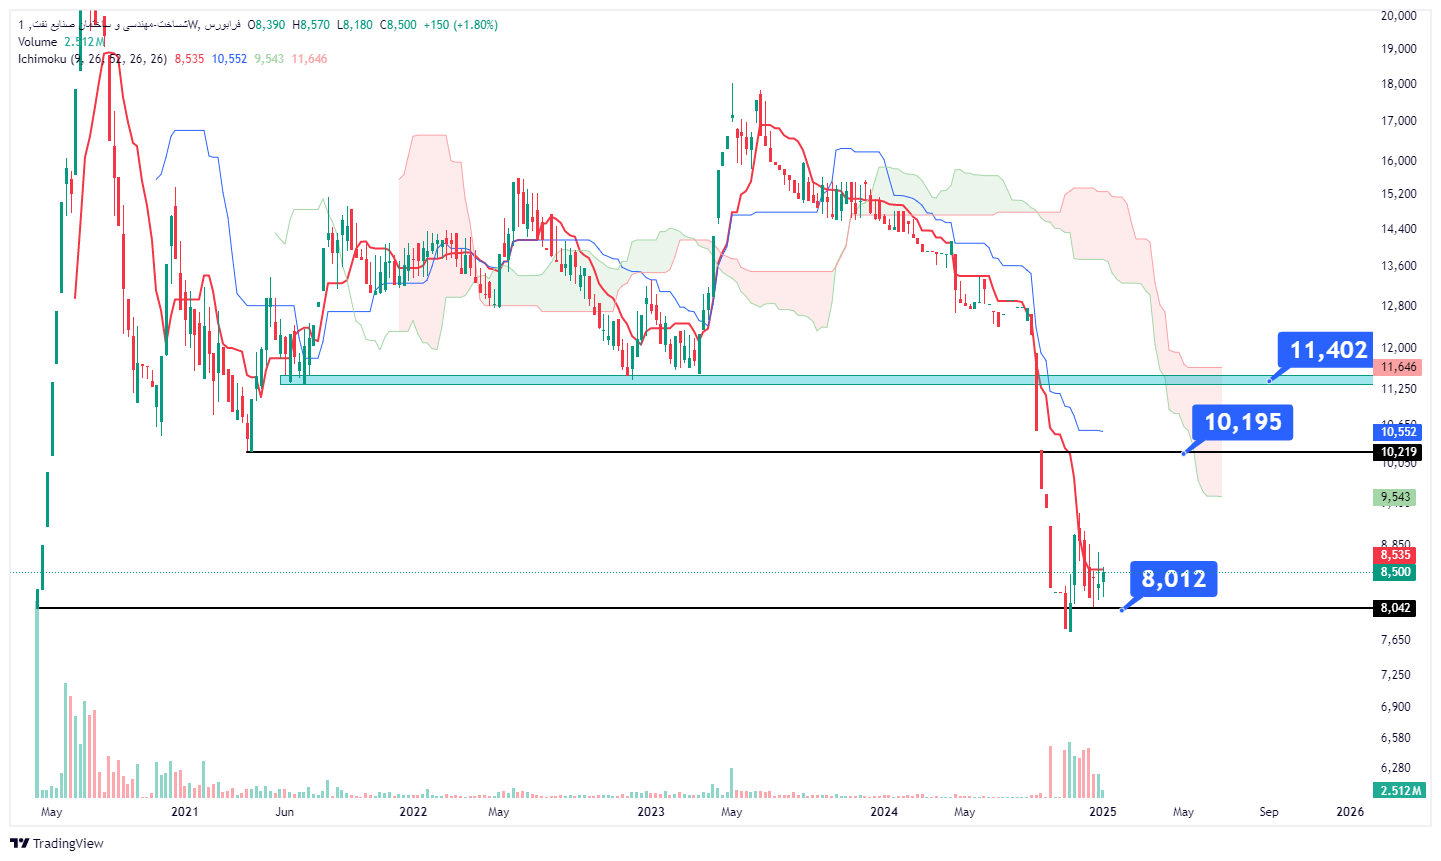Click the red 8,535 price axis tag

click(x=1395, y=555)
